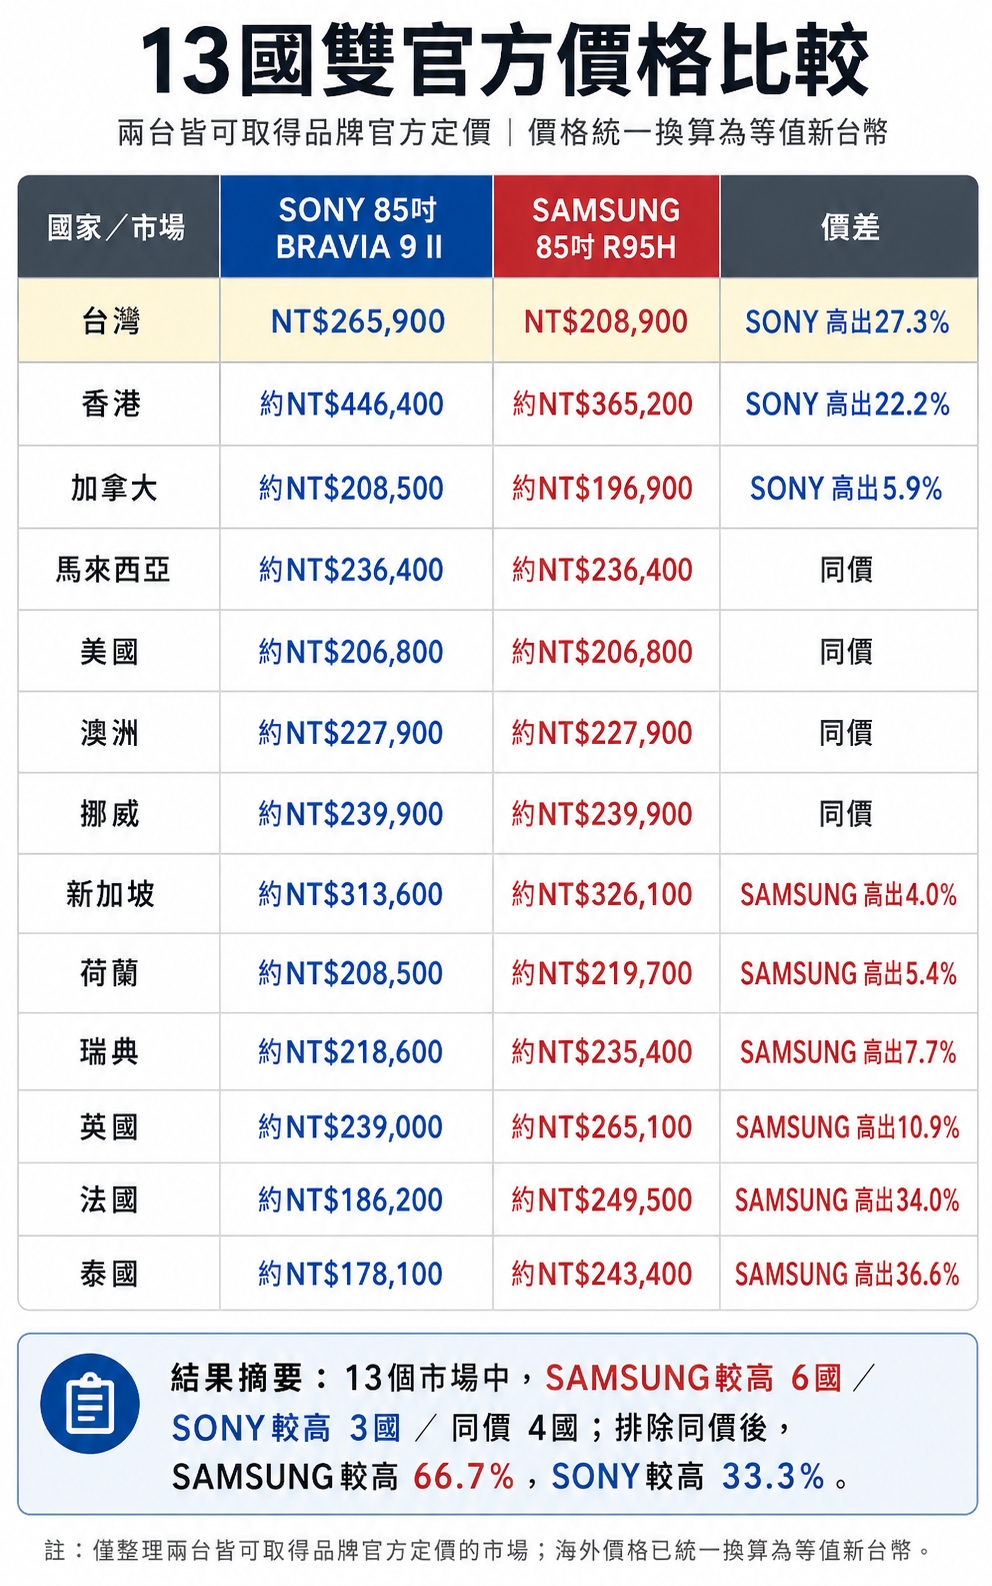Click the SAMSUNG 高出34.0% cell
992x1586 pixels.
[x=848, y=1200]
